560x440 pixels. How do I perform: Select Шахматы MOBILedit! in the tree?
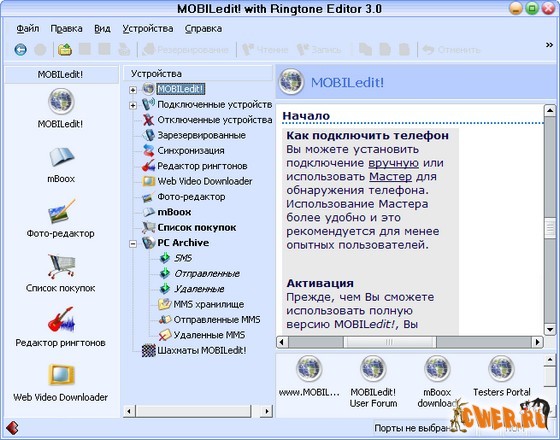click(202, 350)
